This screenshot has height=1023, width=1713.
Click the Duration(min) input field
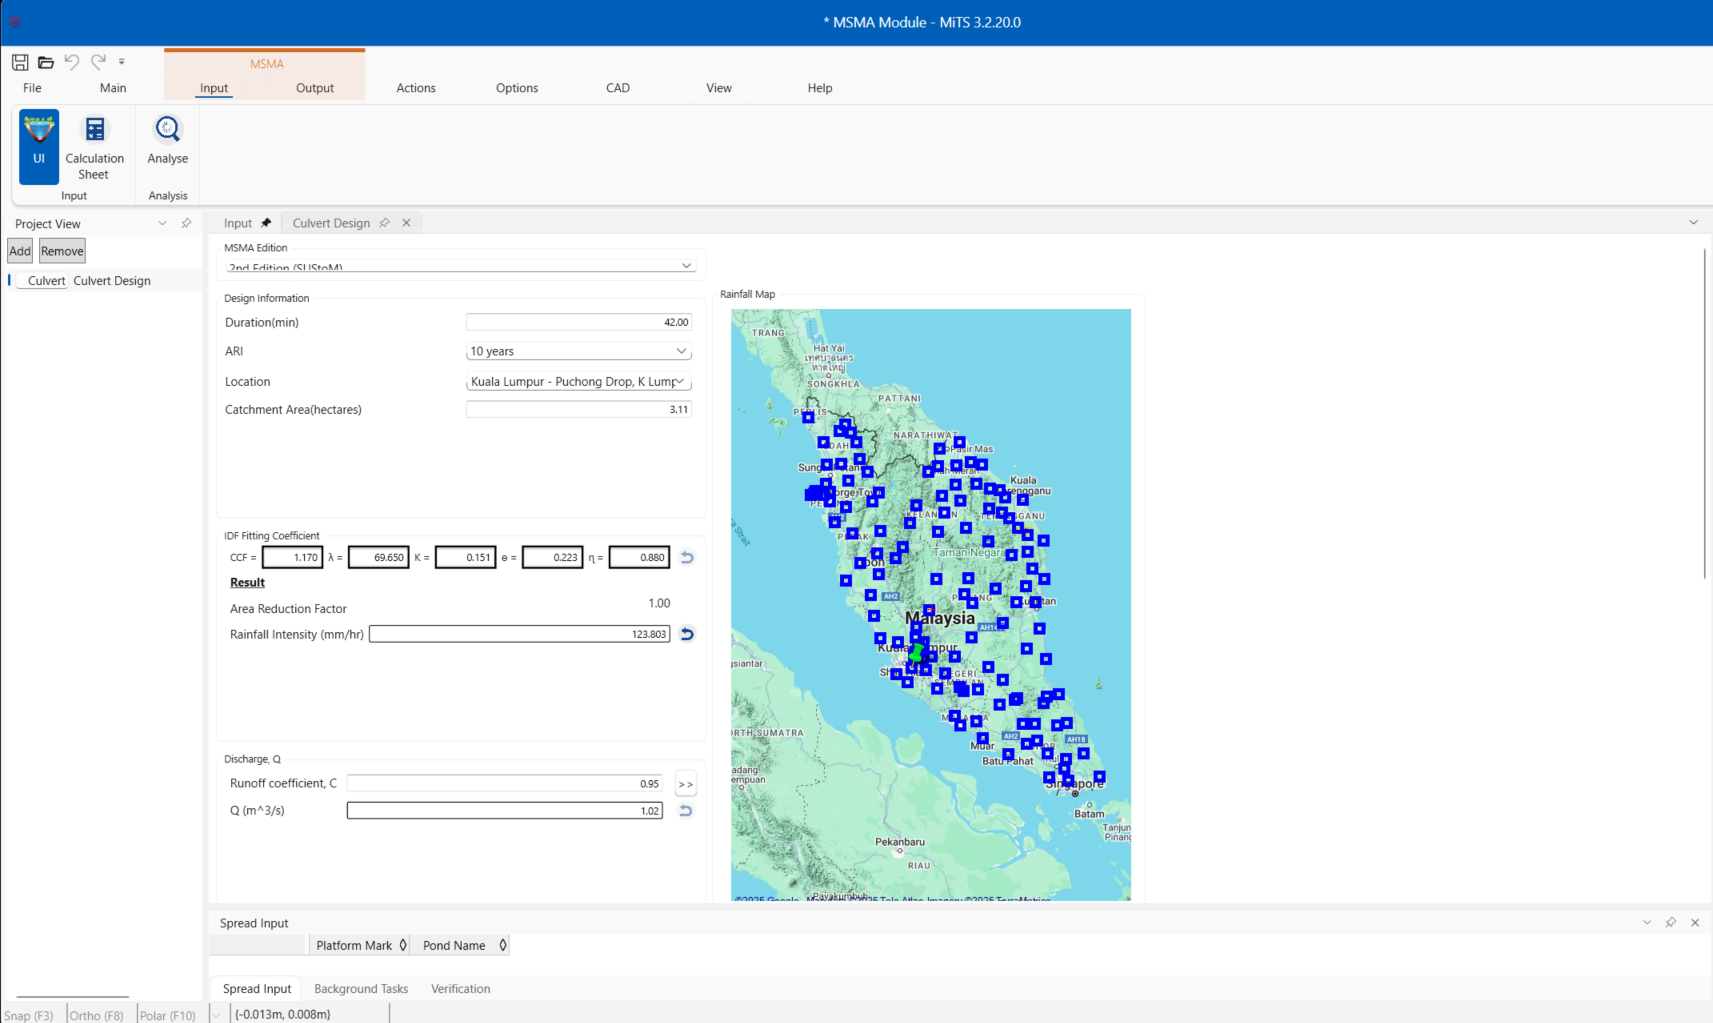pyautogui.click(x=578, y=322)
